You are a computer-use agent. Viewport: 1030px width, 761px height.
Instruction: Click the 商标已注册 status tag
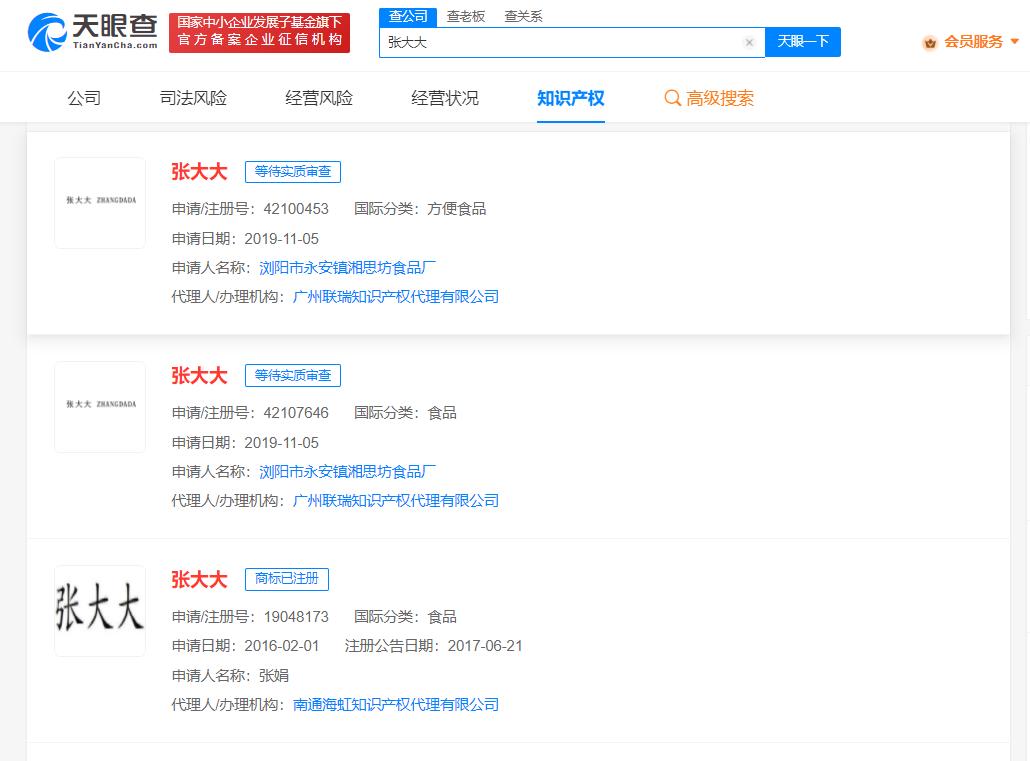pyautogui.click(x=287, y=579)
